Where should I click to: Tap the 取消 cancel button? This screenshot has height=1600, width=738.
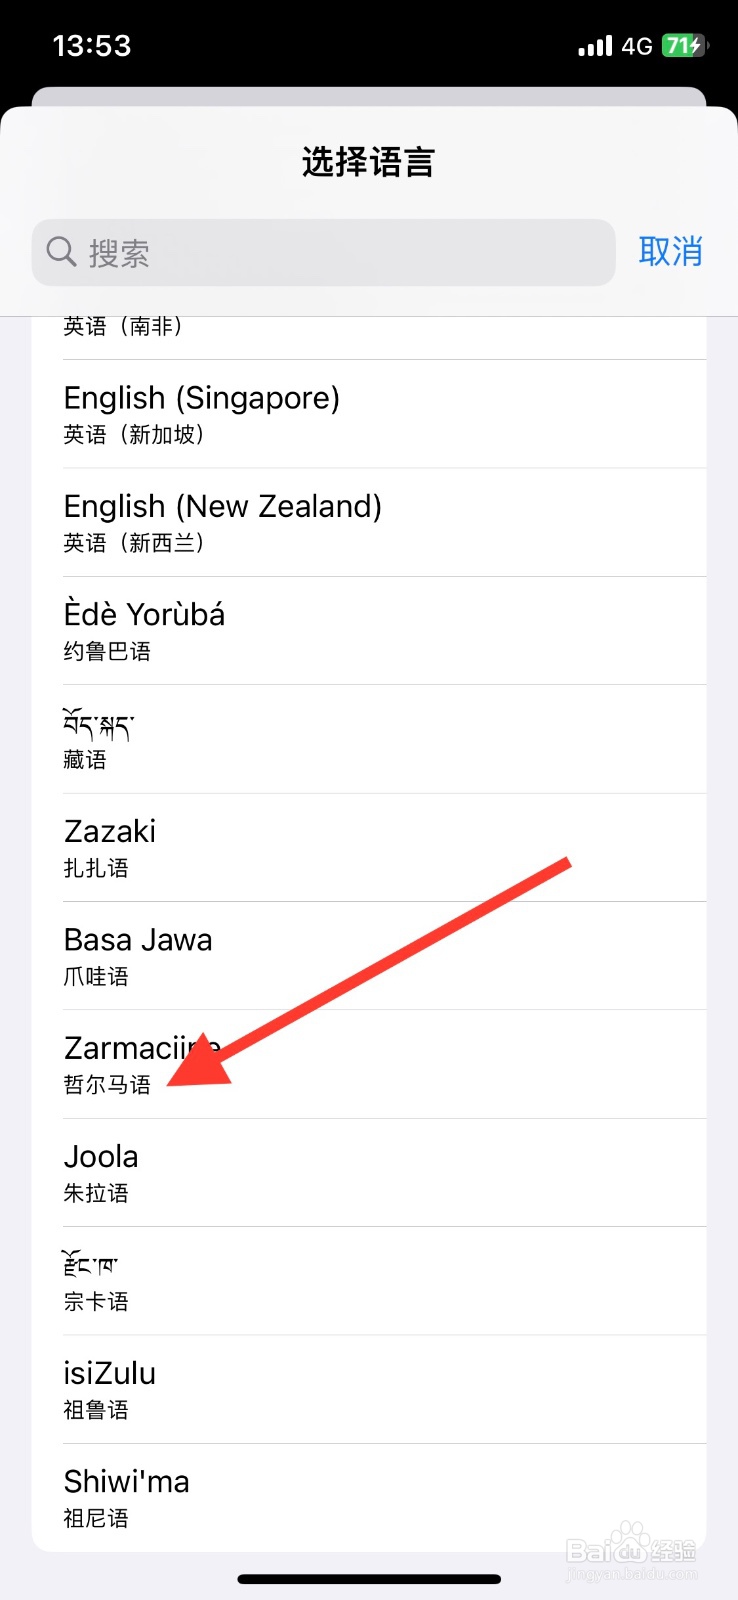click(671, 252)
